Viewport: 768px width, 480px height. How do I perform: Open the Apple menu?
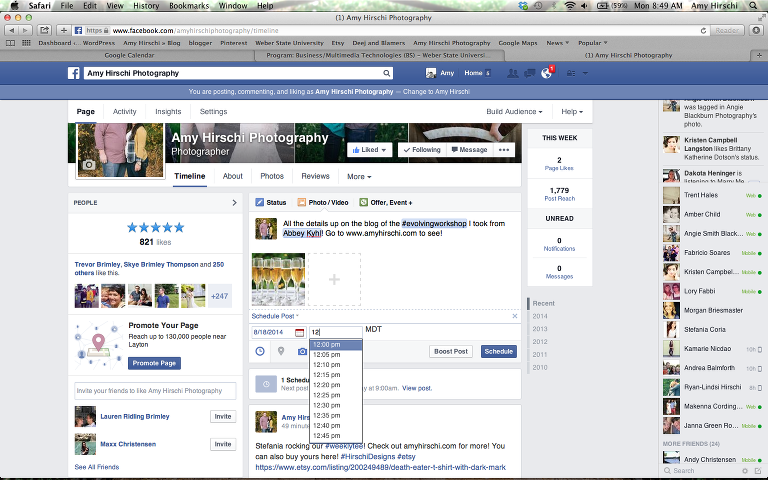point(15,6)
